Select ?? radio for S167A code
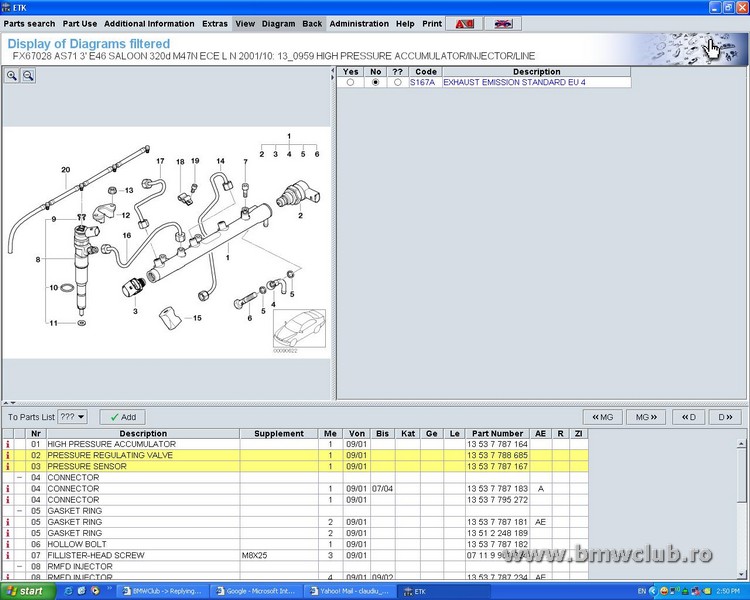Viewport: 750px width, 600px height. [x=397, y=82]
